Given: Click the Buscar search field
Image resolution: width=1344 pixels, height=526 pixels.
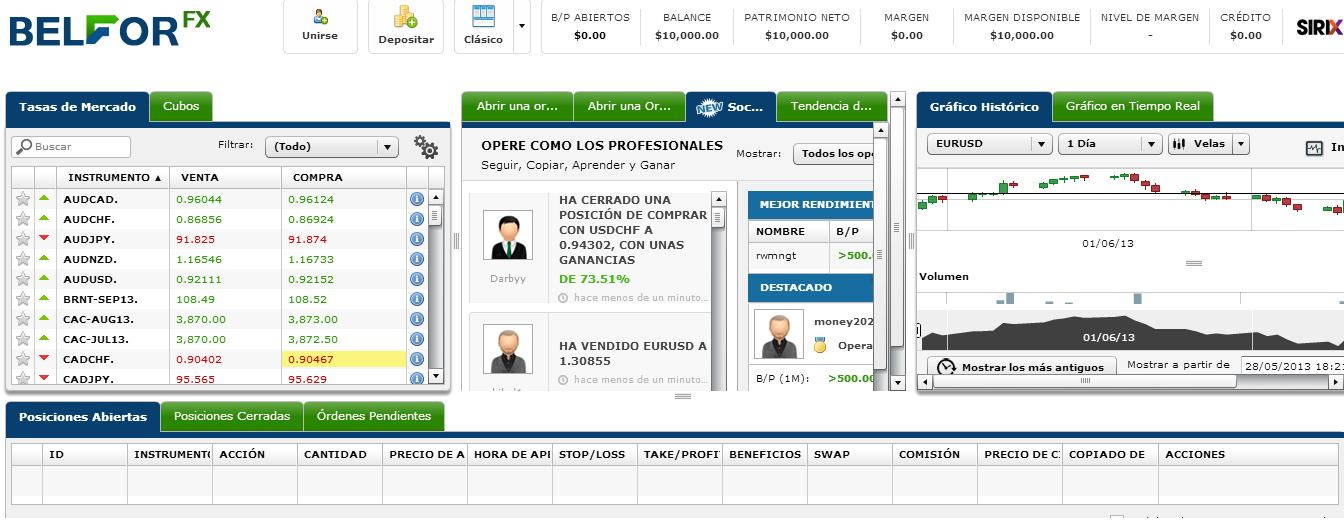Looking at the screenshot, I should (71, 147).
